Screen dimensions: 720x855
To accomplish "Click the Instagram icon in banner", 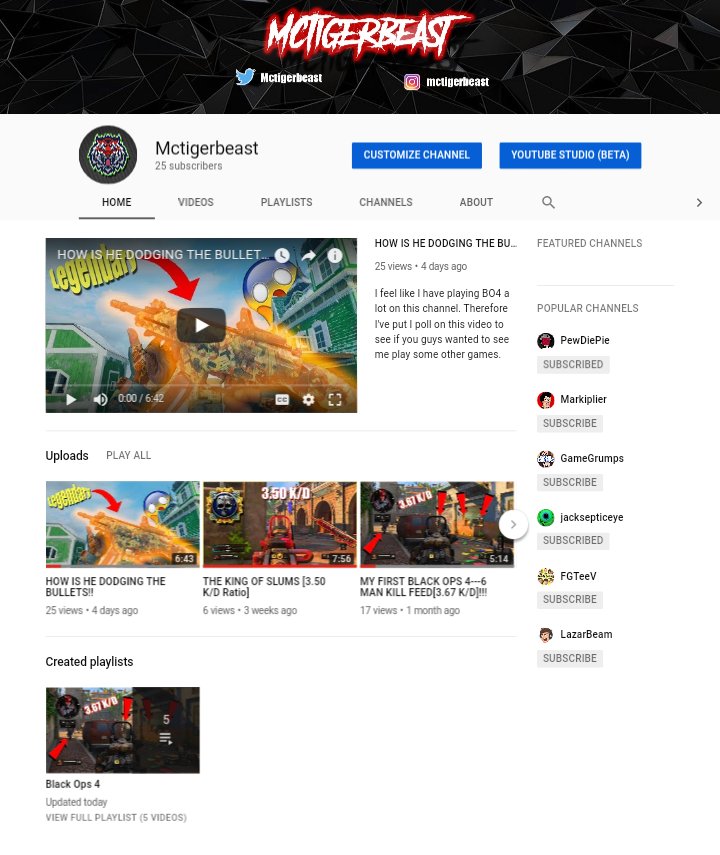I will tap(412, 82).
